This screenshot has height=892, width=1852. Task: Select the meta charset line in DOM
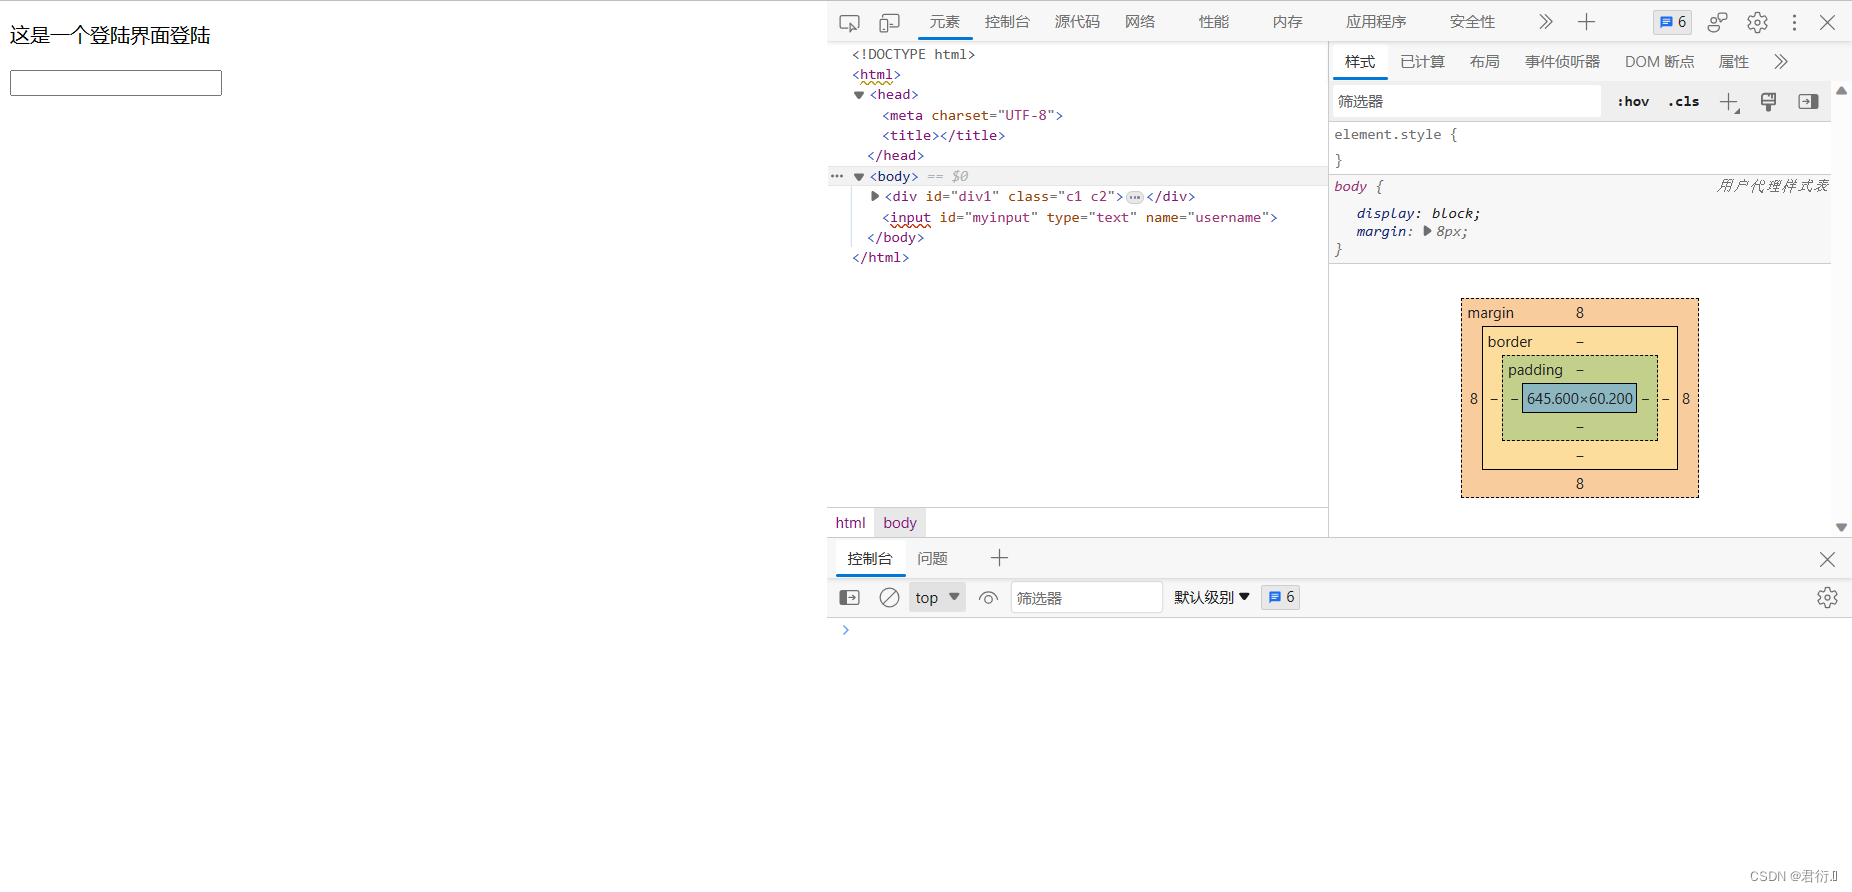click(x=972, y=116)
